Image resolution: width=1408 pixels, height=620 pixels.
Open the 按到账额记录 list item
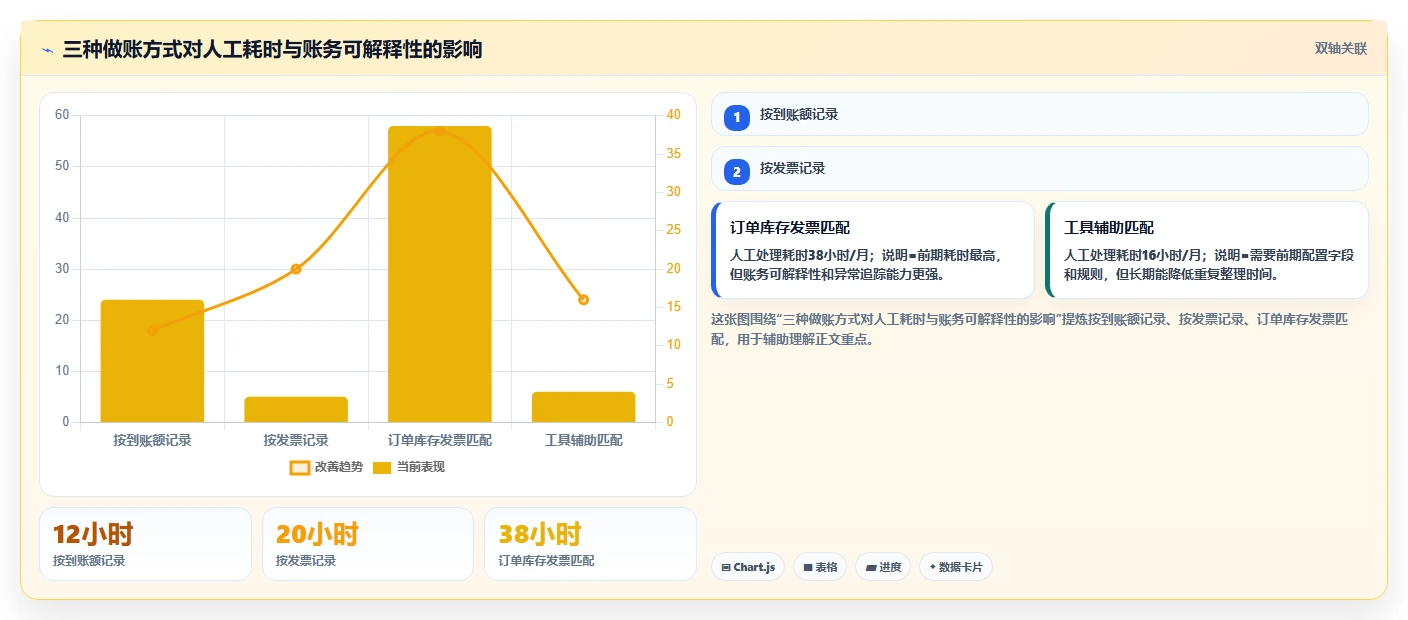(x=1039, y=114)
